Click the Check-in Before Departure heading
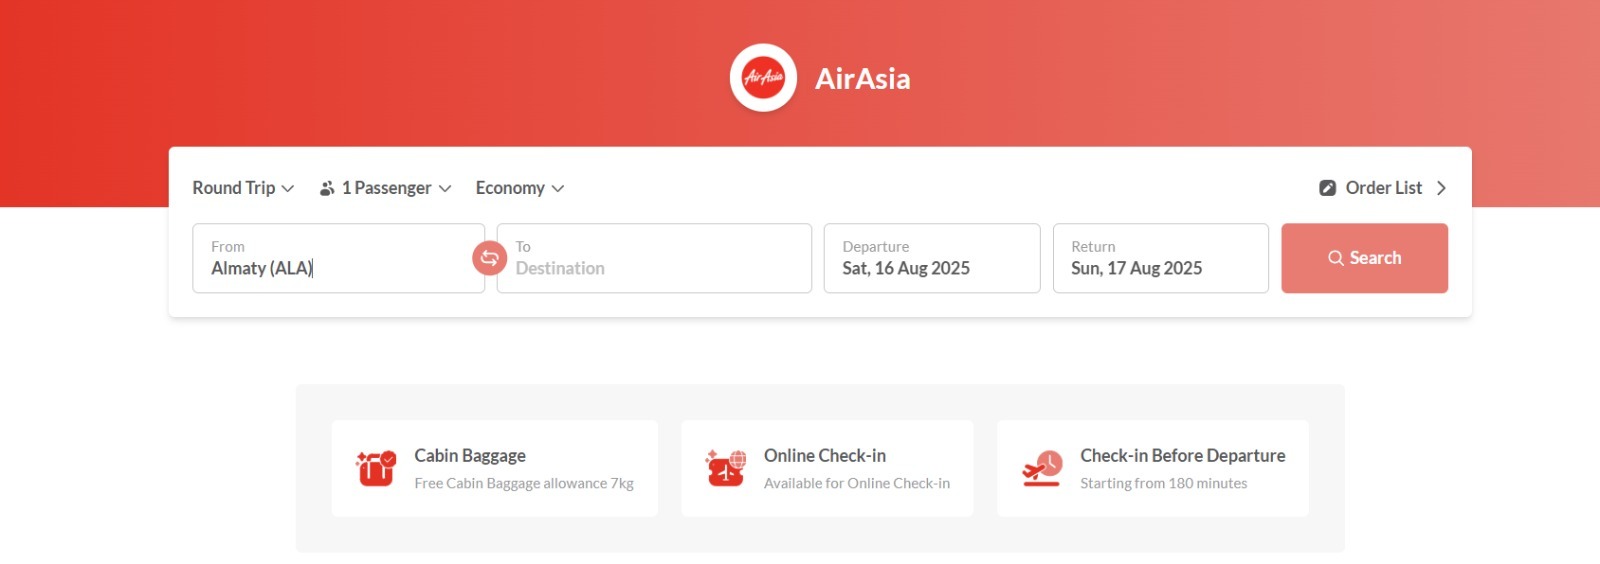This screenshot has height=564, width=1600. click(x=1183, y=455)
